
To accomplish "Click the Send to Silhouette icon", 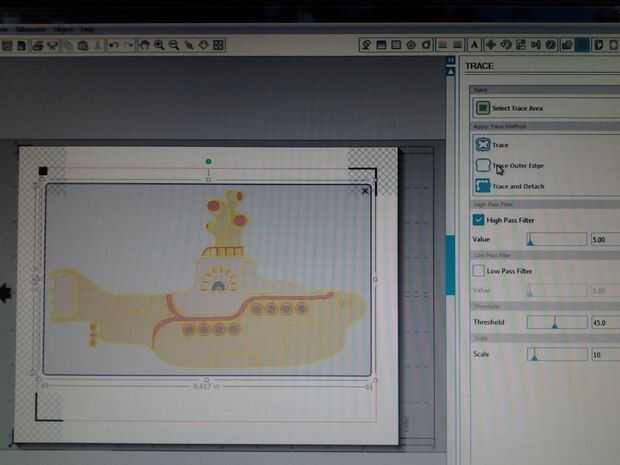I will (x=53, y=45).
